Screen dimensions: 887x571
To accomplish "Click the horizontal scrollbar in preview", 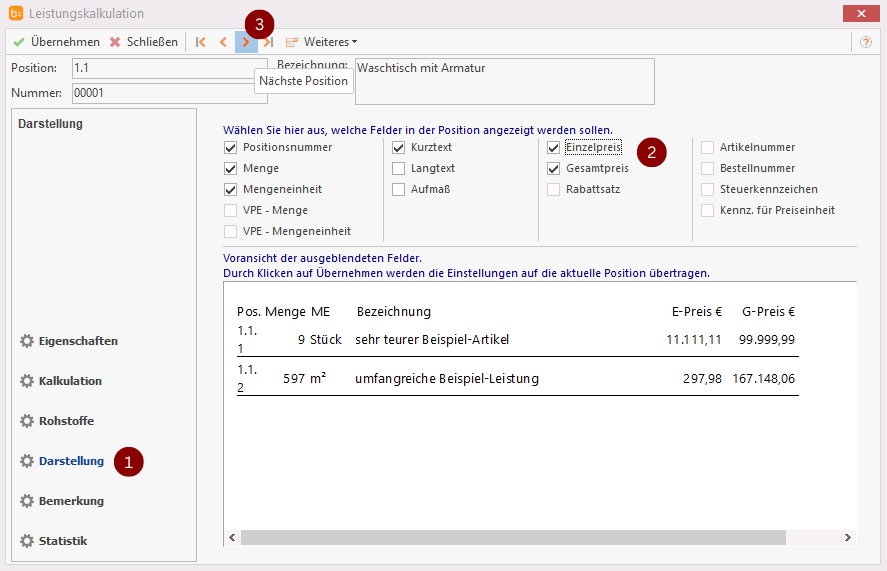I will click(x=512, y=538).
